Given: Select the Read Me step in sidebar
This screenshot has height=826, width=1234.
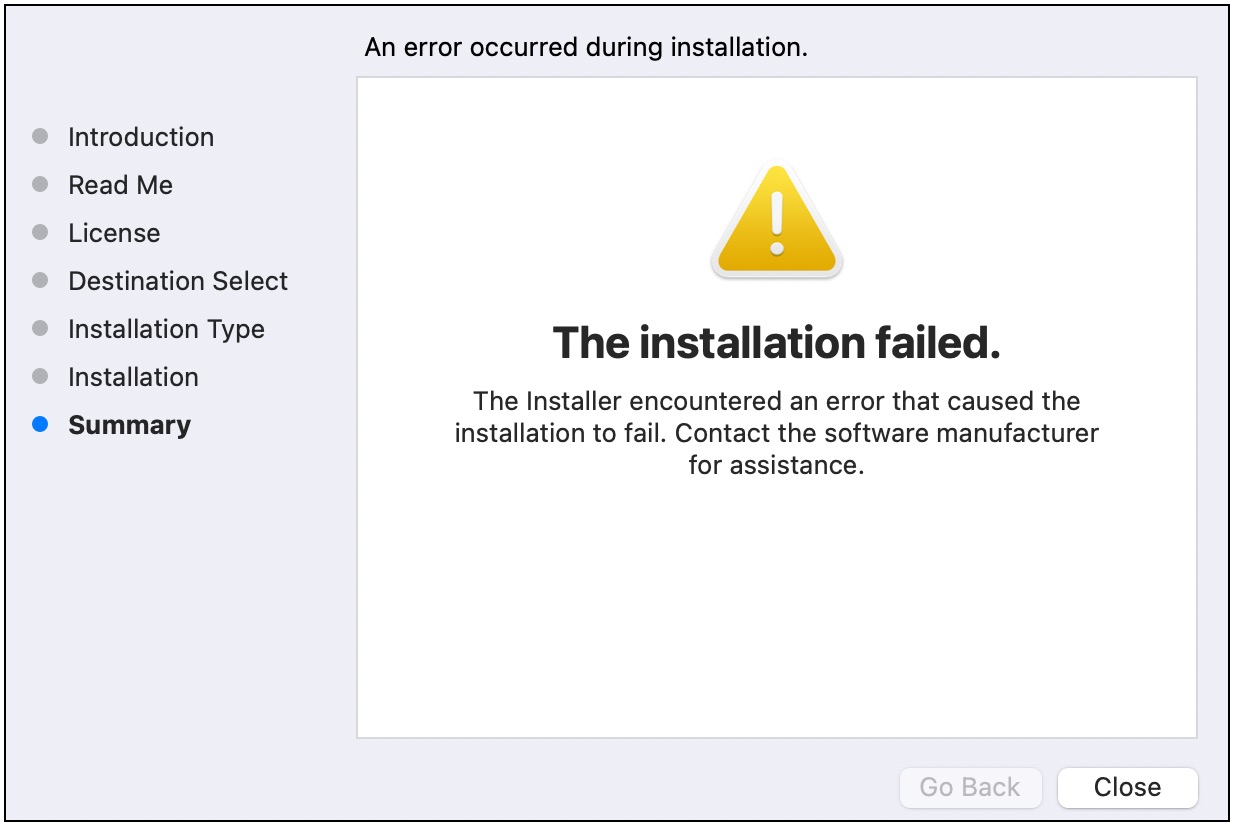Looking at the screenshot, I should pos(119,185).
